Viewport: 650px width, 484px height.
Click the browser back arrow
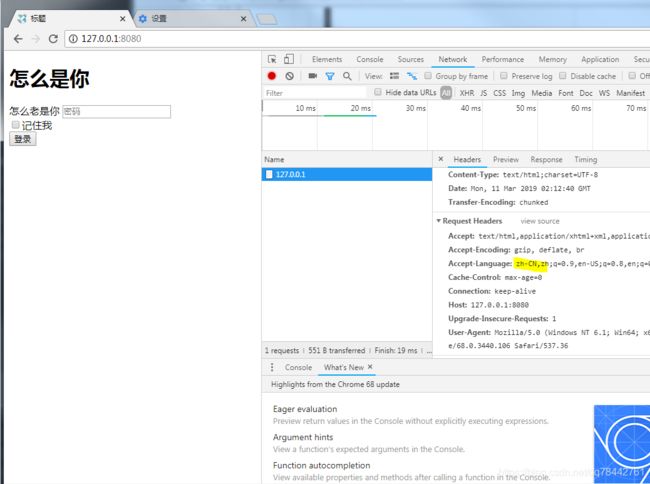[x=18, y=39]
